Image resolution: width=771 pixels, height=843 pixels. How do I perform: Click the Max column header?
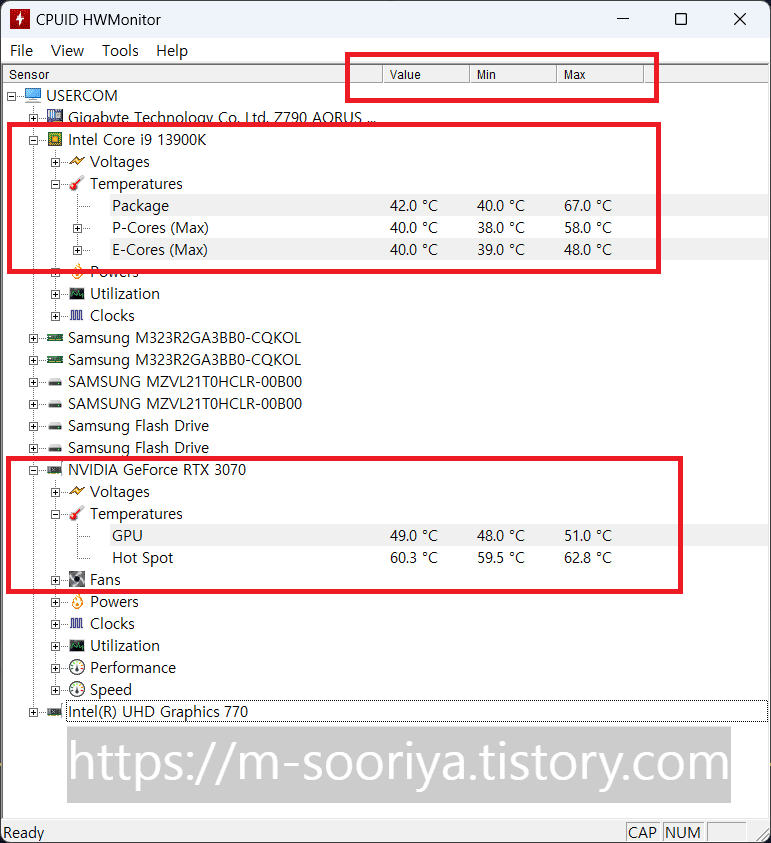coord(600,74)
